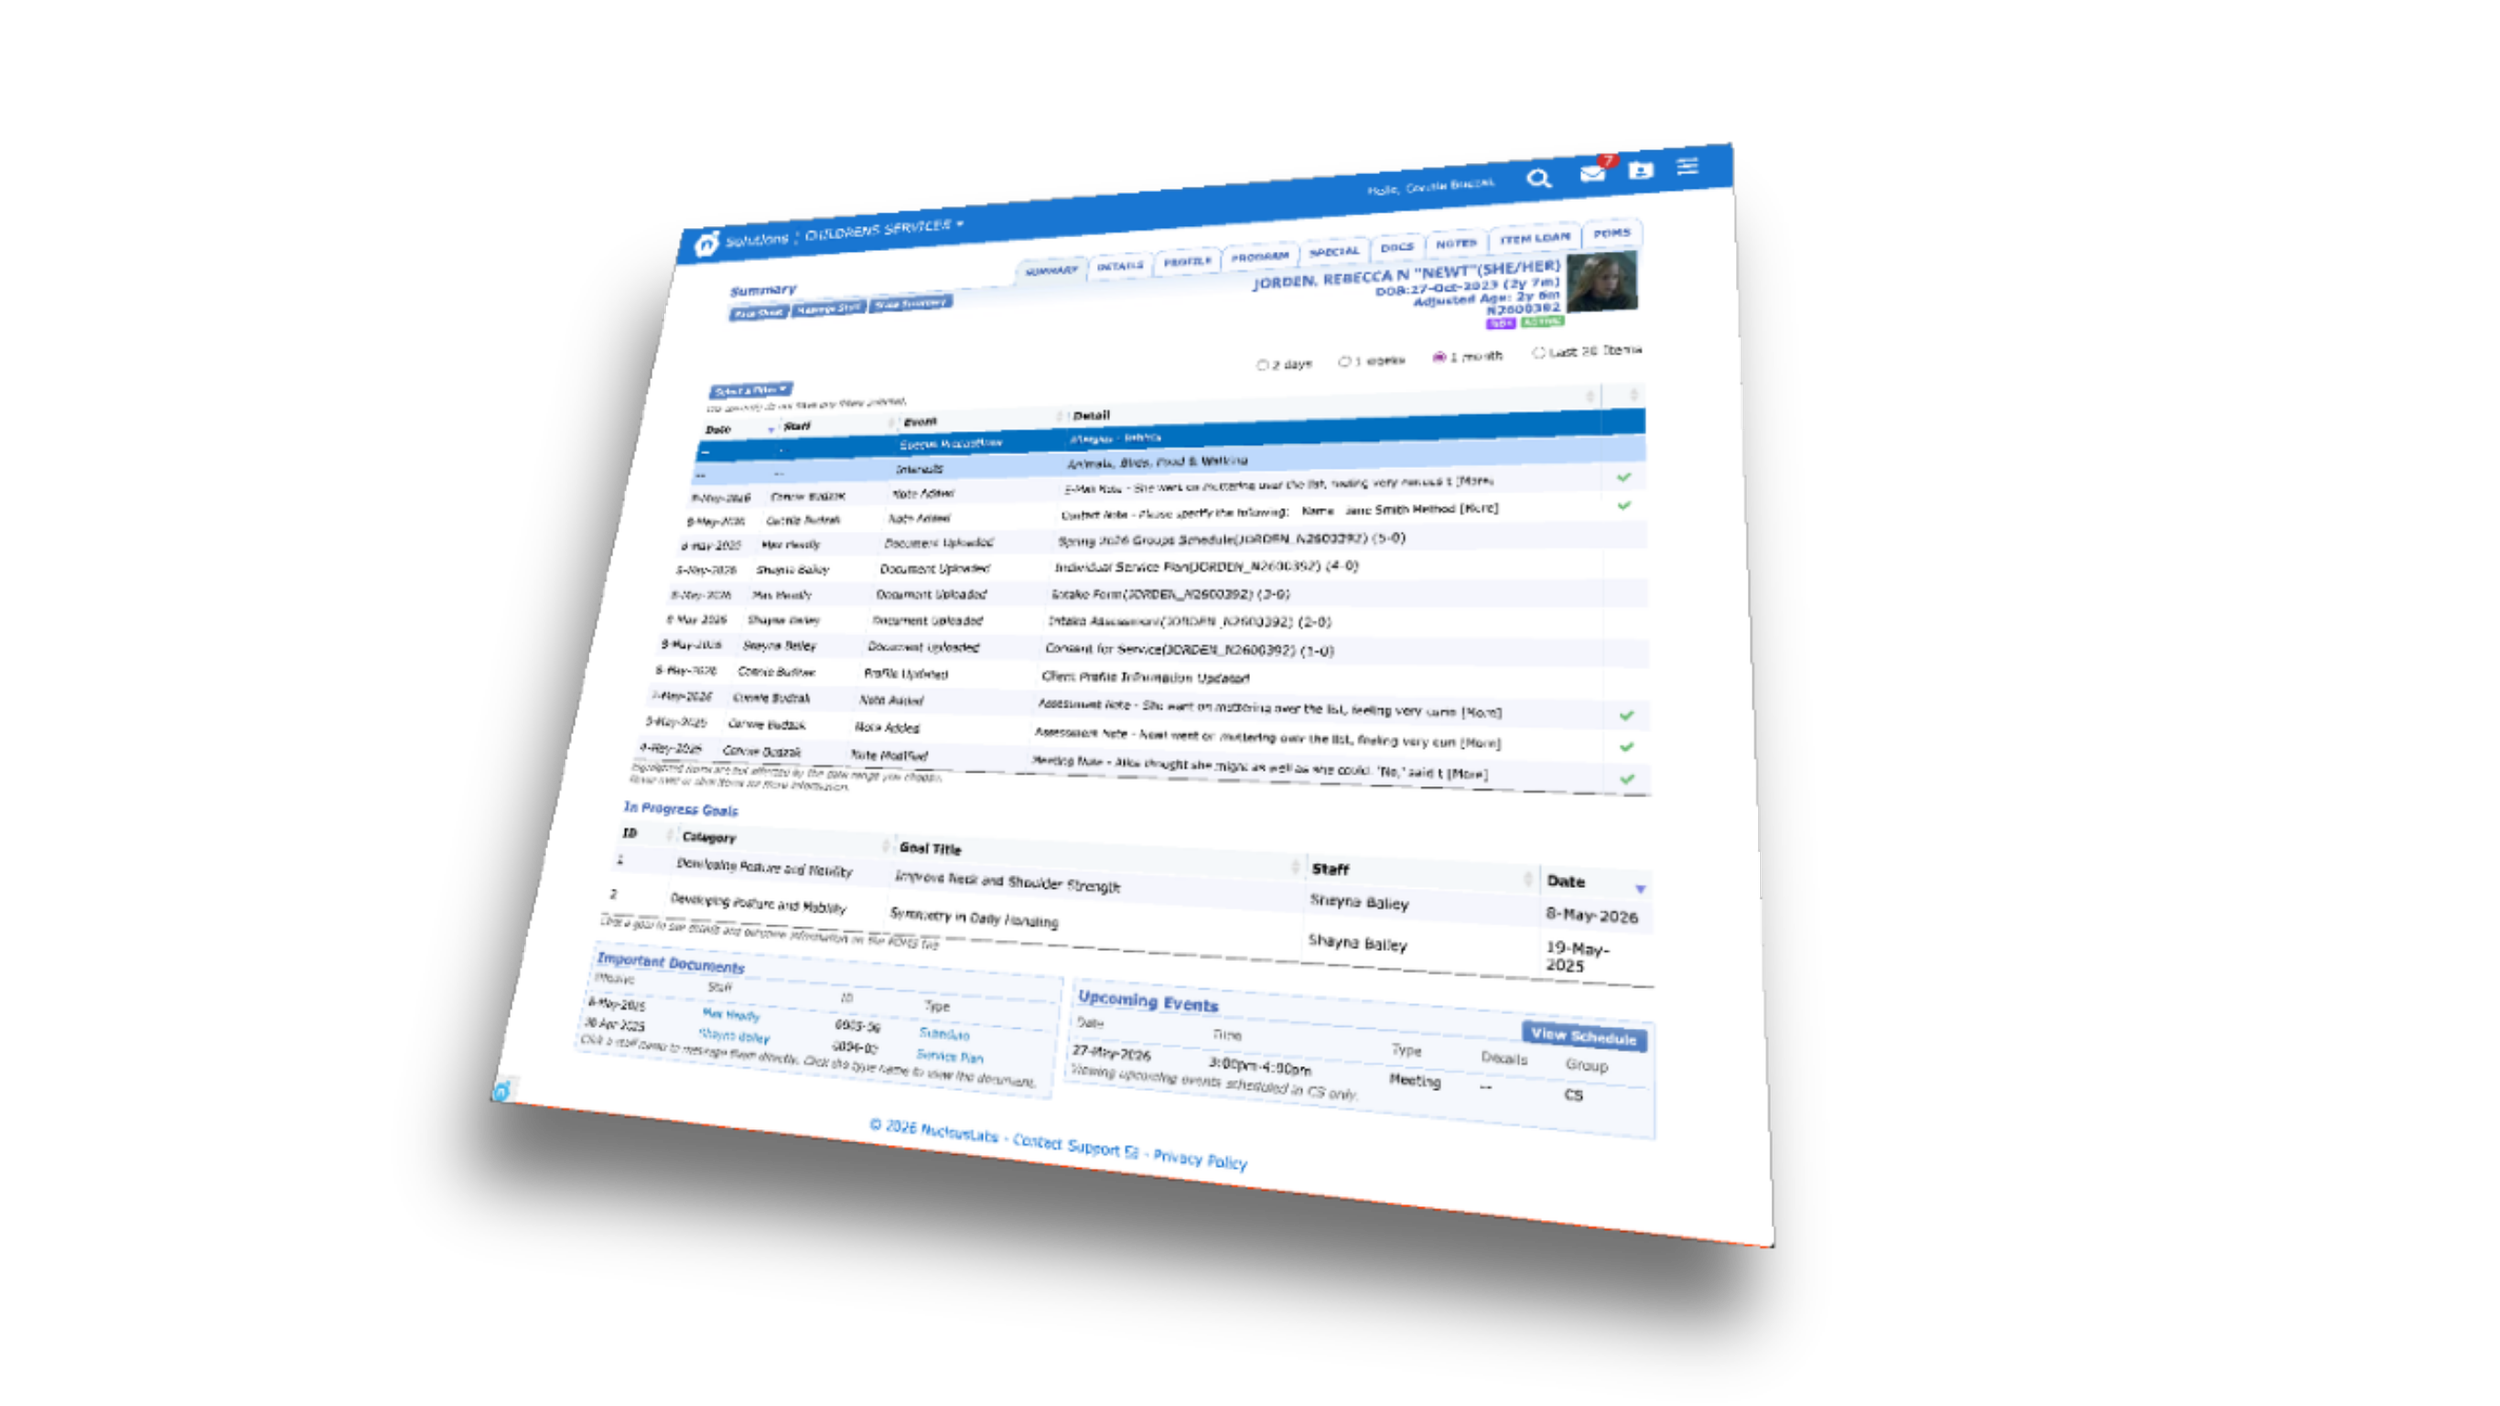Image resolution: width=2500 pixels, height=1406 pixels.
Task: Switch to the Special tab
Action: pyautogui.click(x=1334, y=251)
